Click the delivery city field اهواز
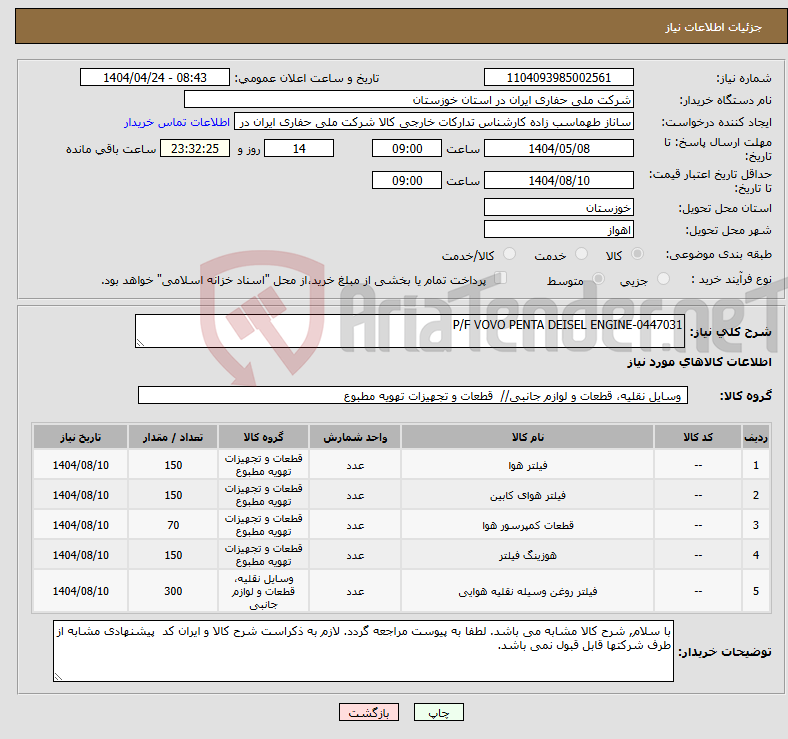788x739 pixels. pyautogui.click(x=558, y=229)
